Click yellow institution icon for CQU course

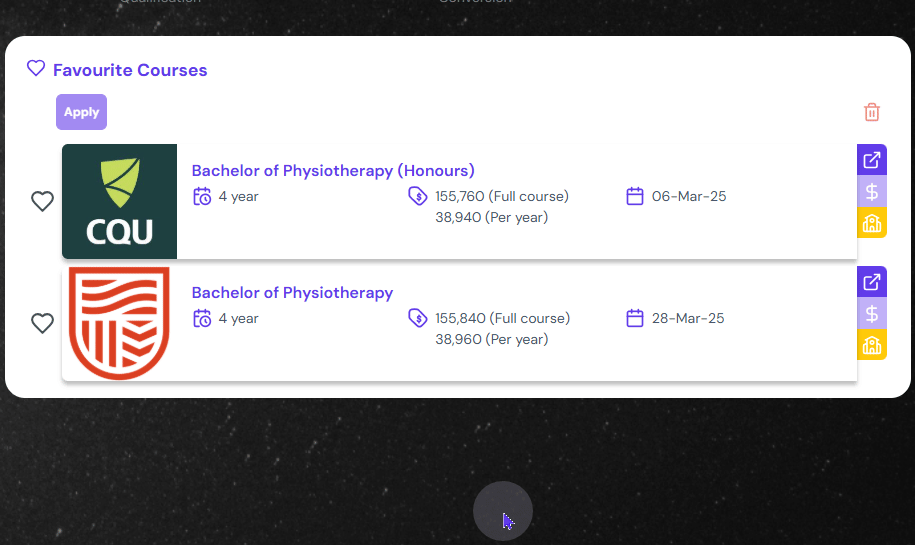point(872,222)
